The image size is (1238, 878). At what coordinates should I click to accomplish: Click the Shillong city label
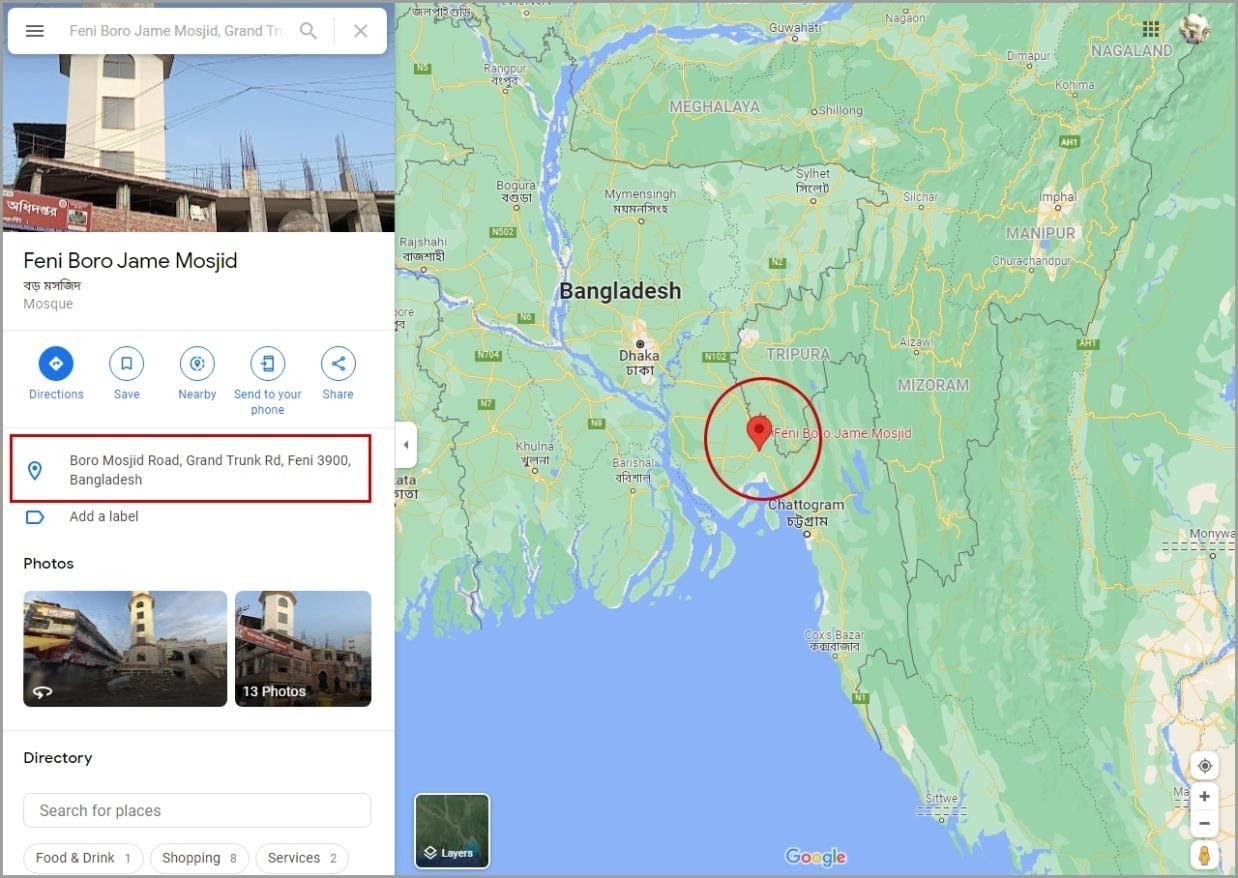840,110
